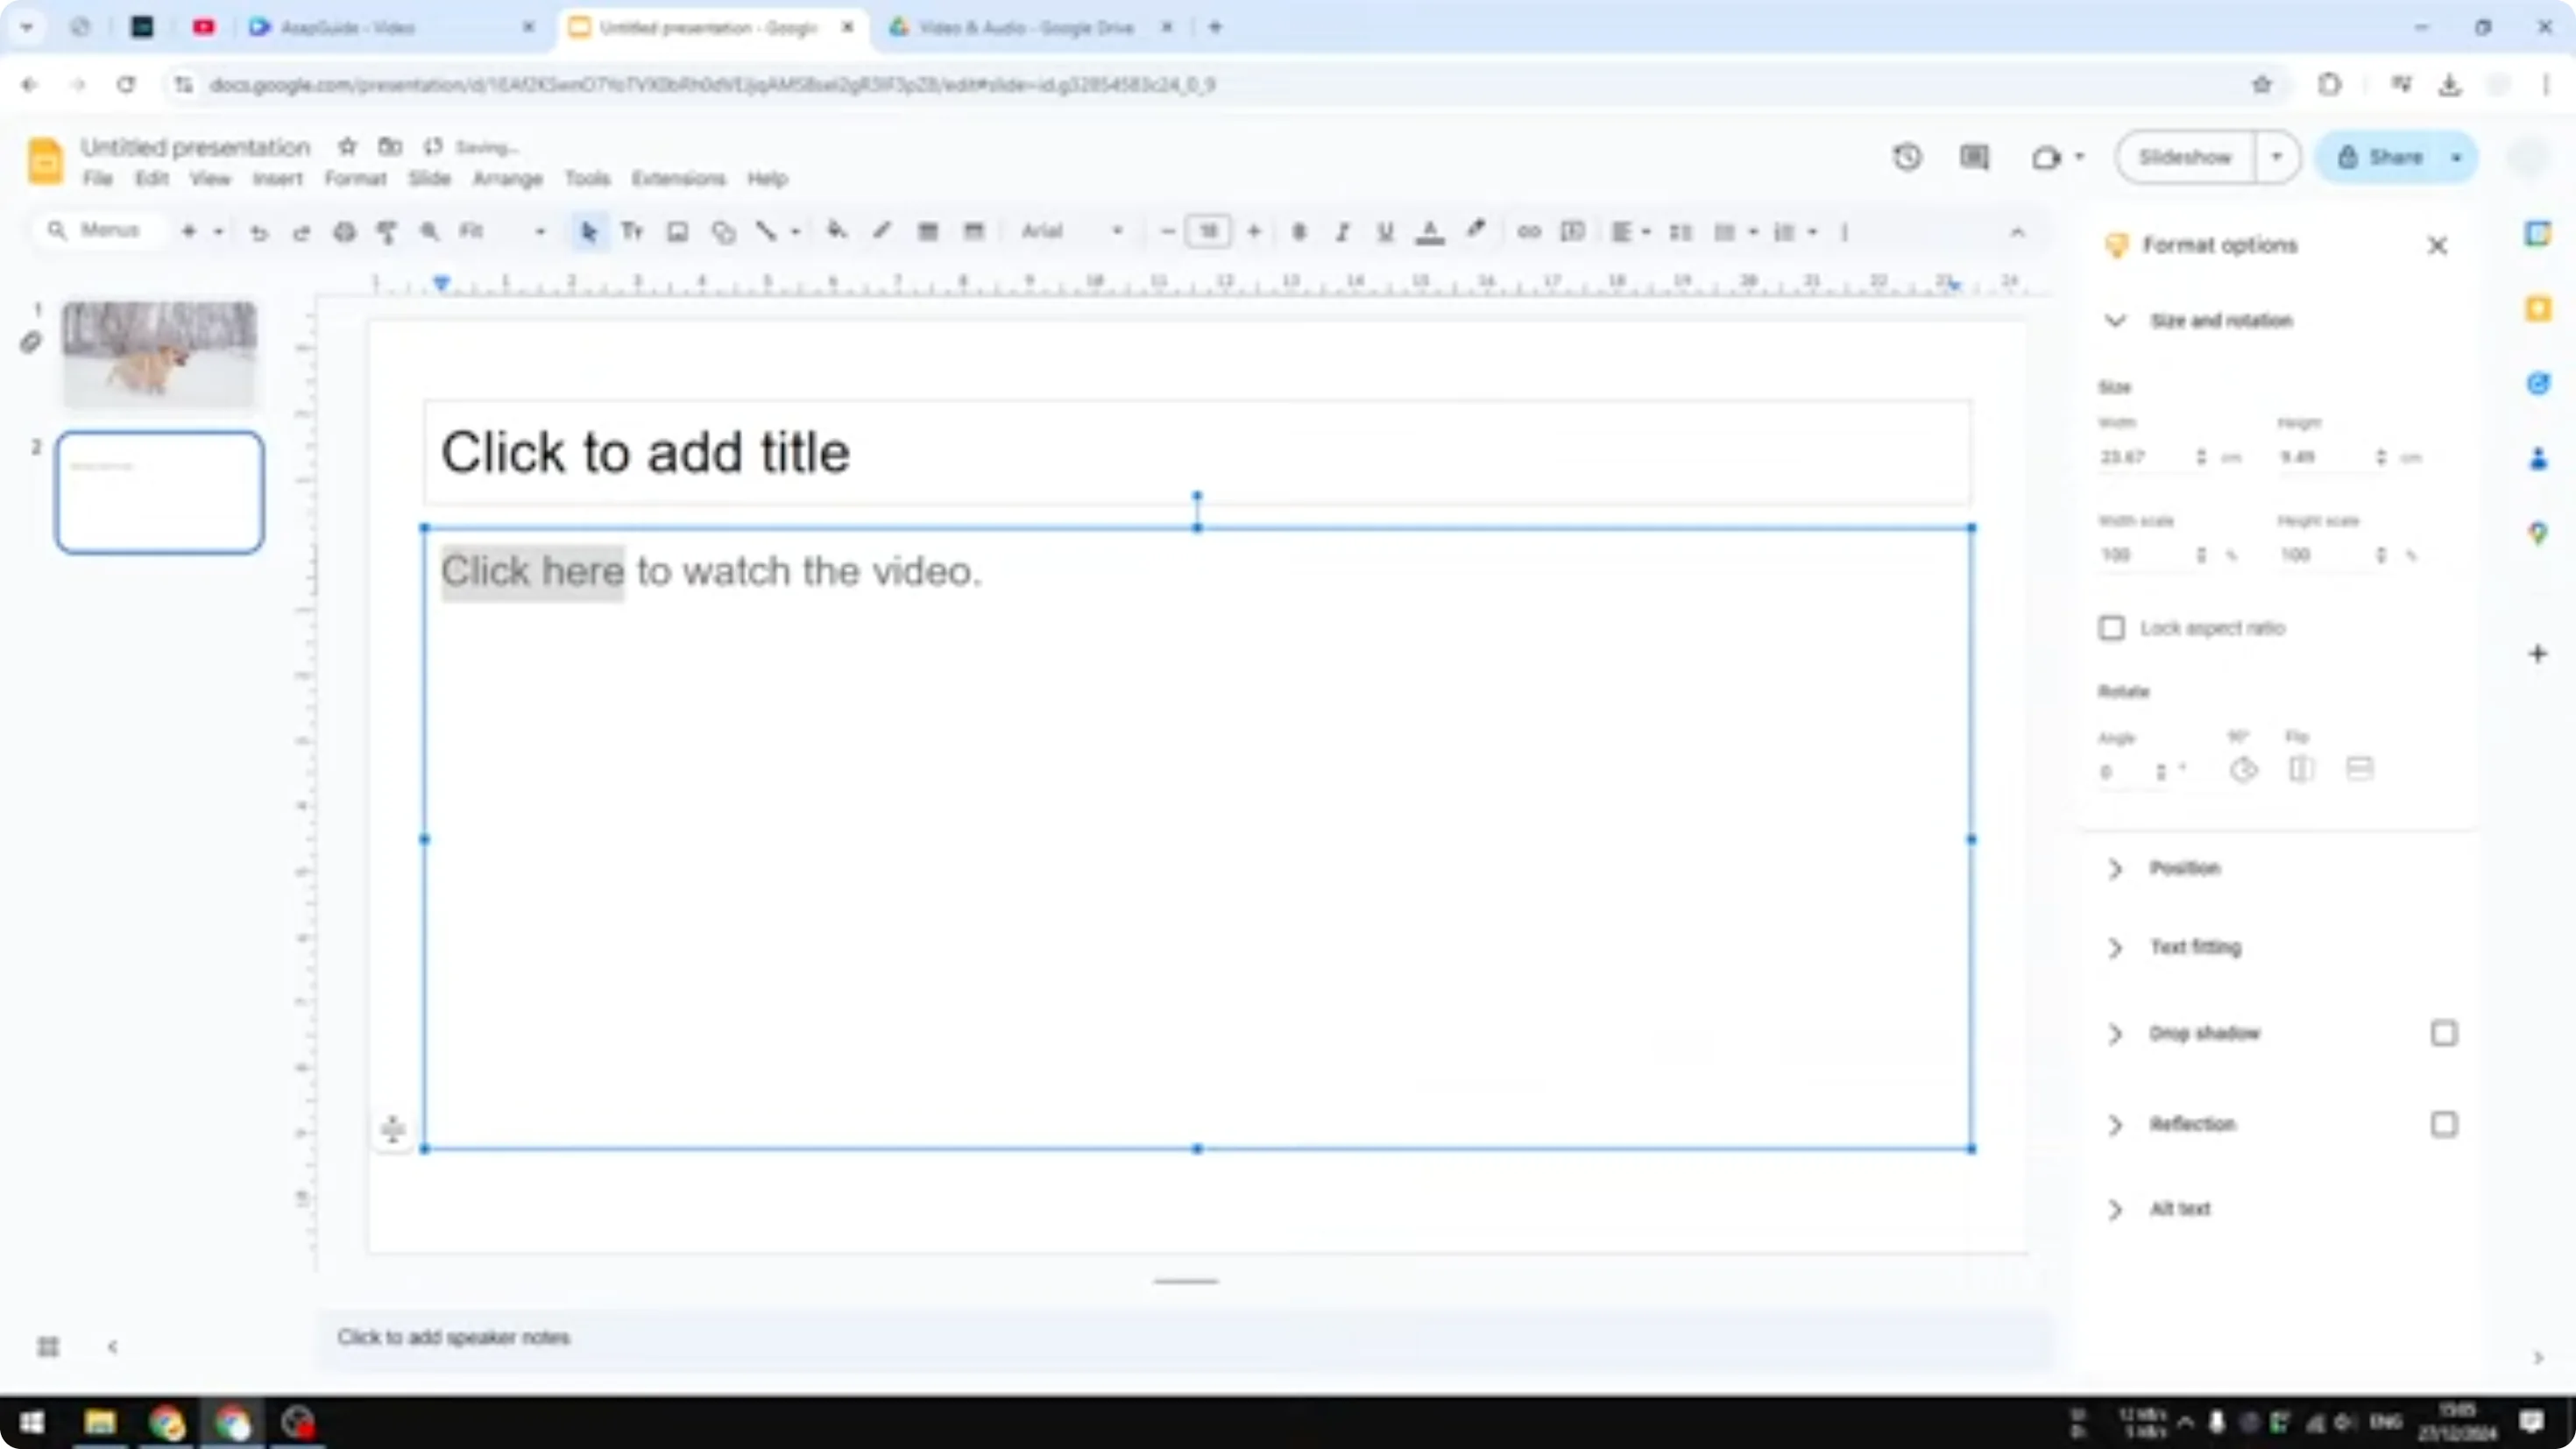2576x1449 pixels.
Task: Open the text color picker
Action: click(x=1430, y=231)
